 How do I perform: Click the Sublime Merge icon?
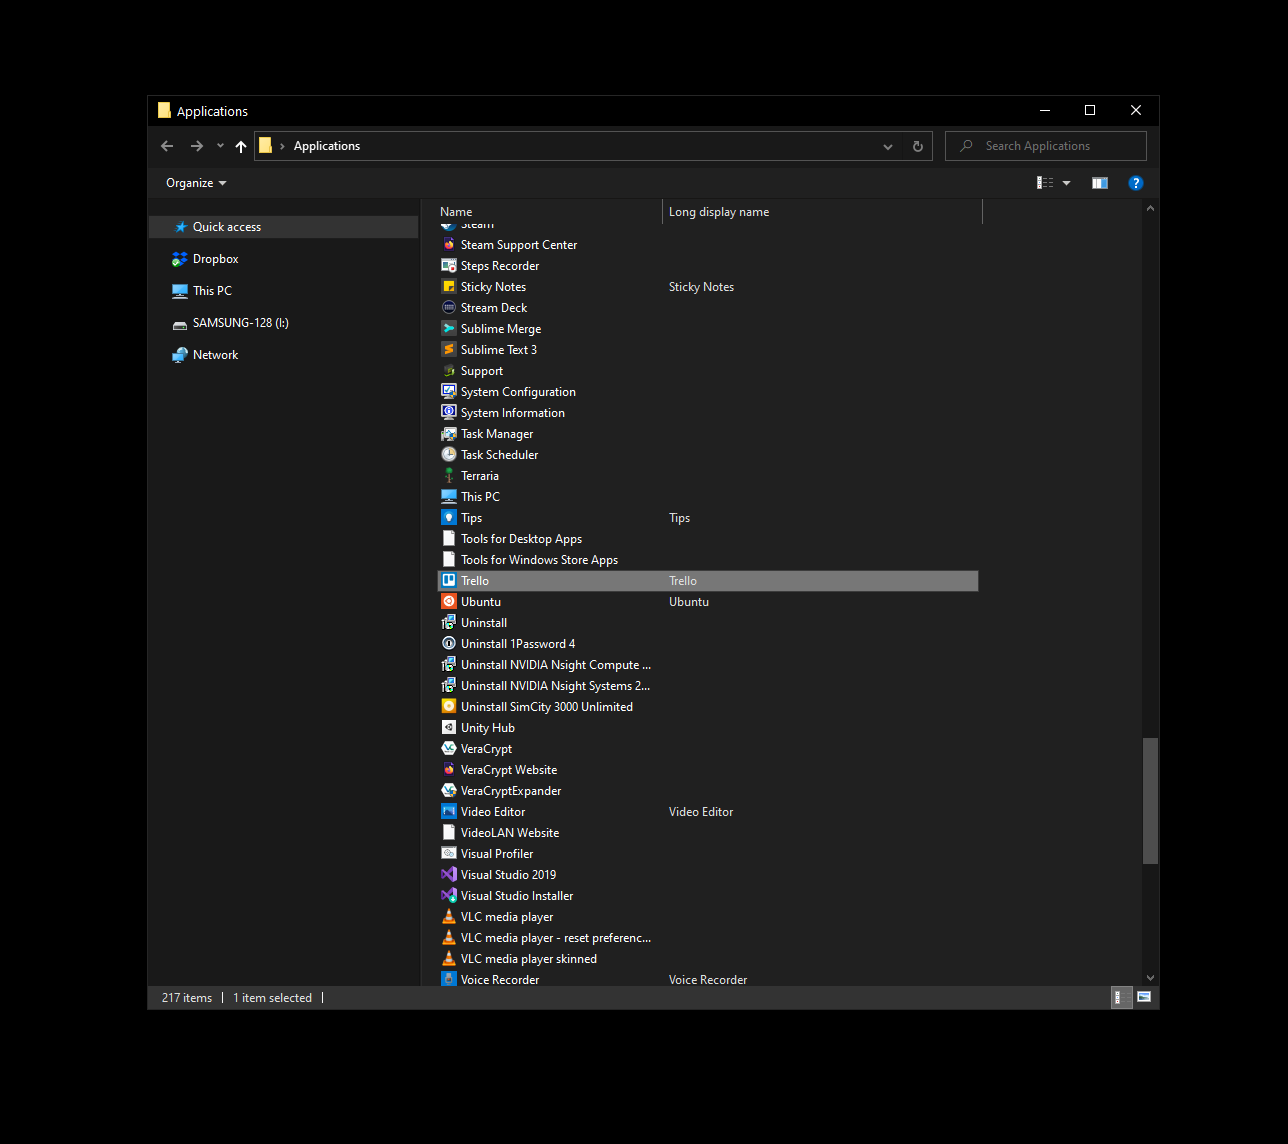click(449, 329)
